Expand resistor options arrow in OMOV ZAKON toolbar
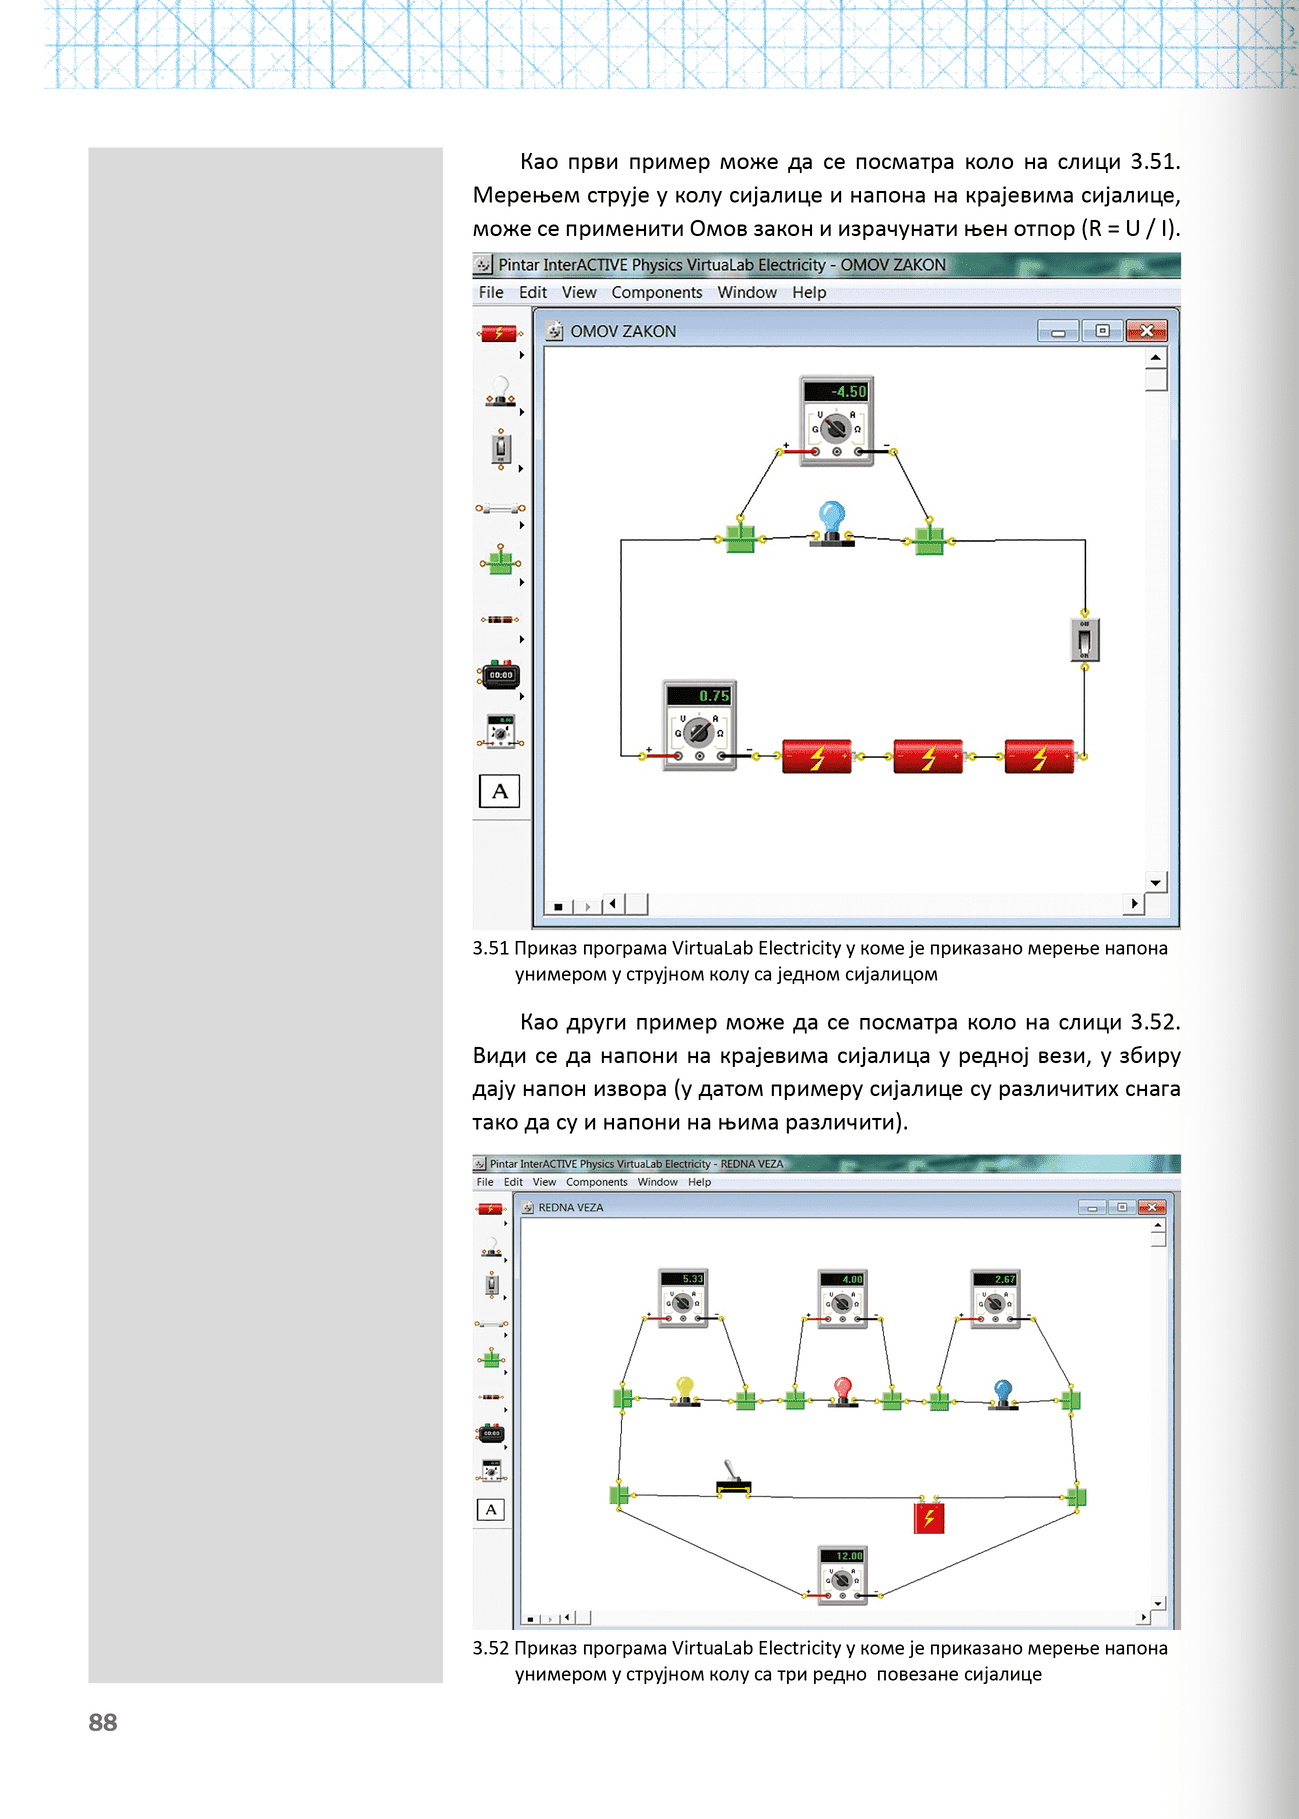The height and width of the screenshot is (1819, 1299). (x=522, y=640)
